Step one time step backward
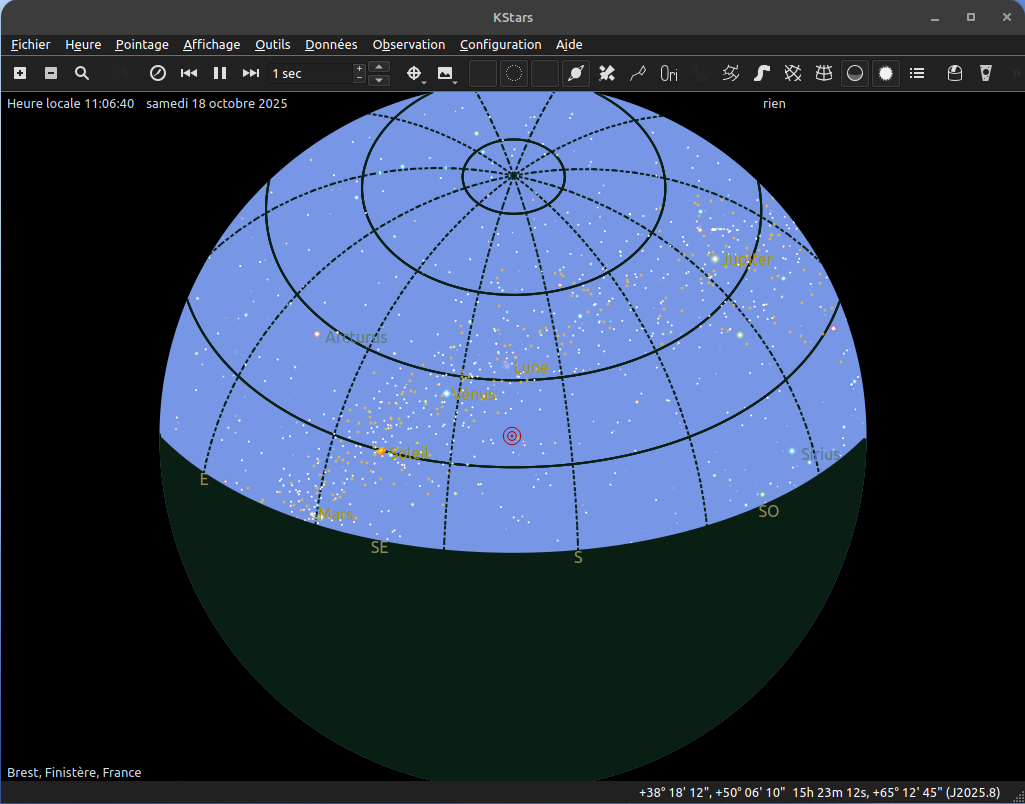This screenshot has width=1025, height=804. pyautogui.click(x=188, y=73)
